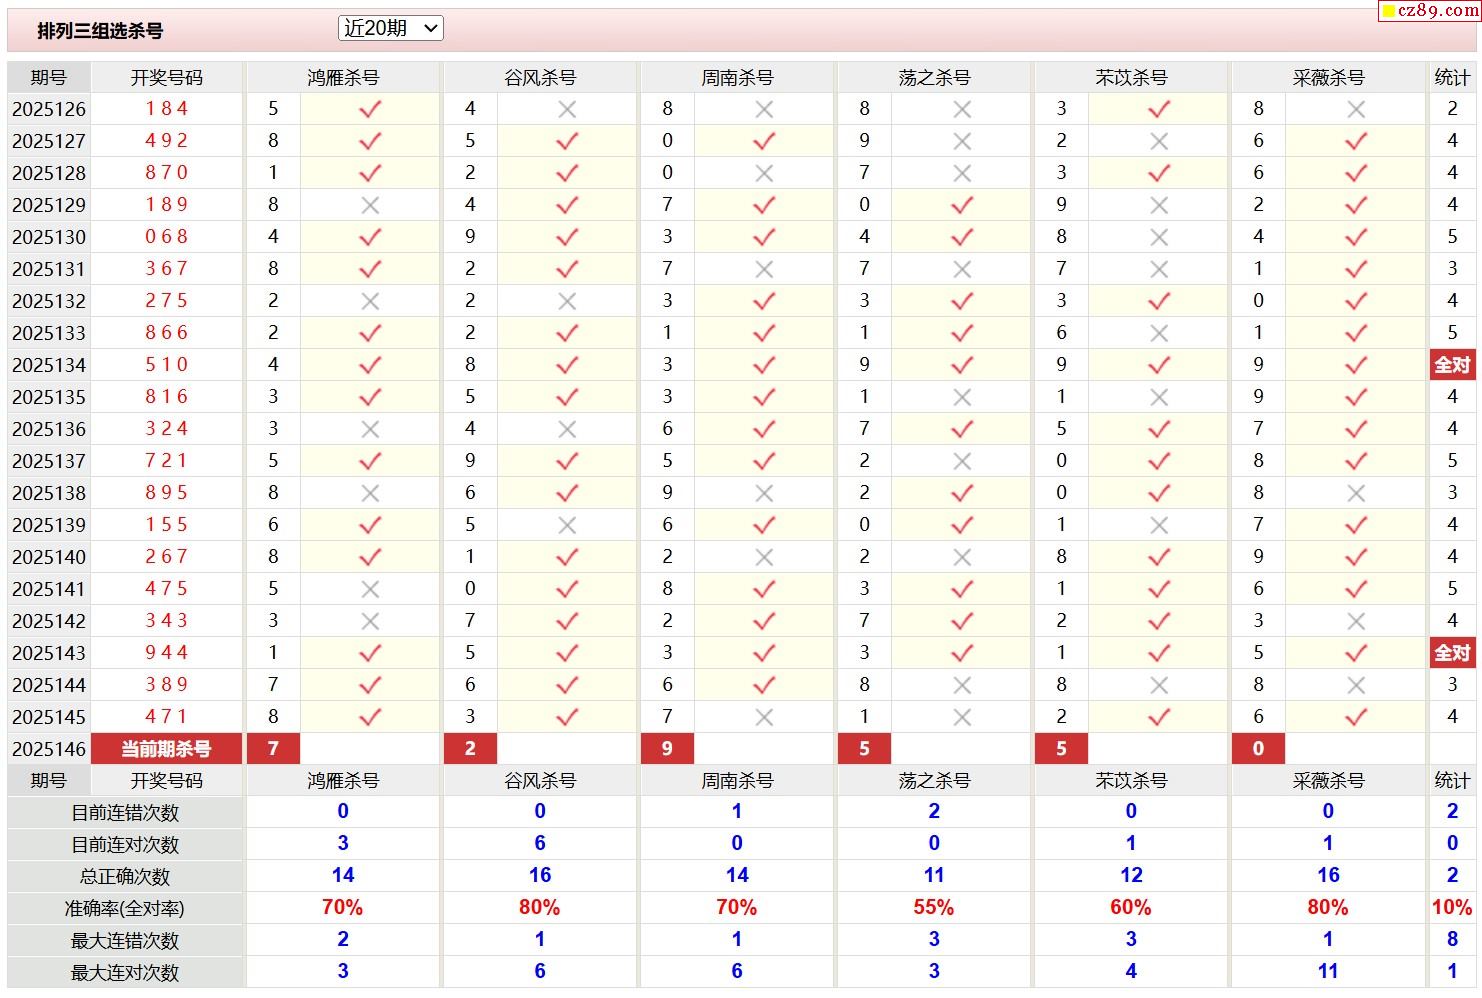This screenshot has height=998, width=1482.
Task: Click the cross mark for 谷风 in row 2025132
Action: (567, 301)
